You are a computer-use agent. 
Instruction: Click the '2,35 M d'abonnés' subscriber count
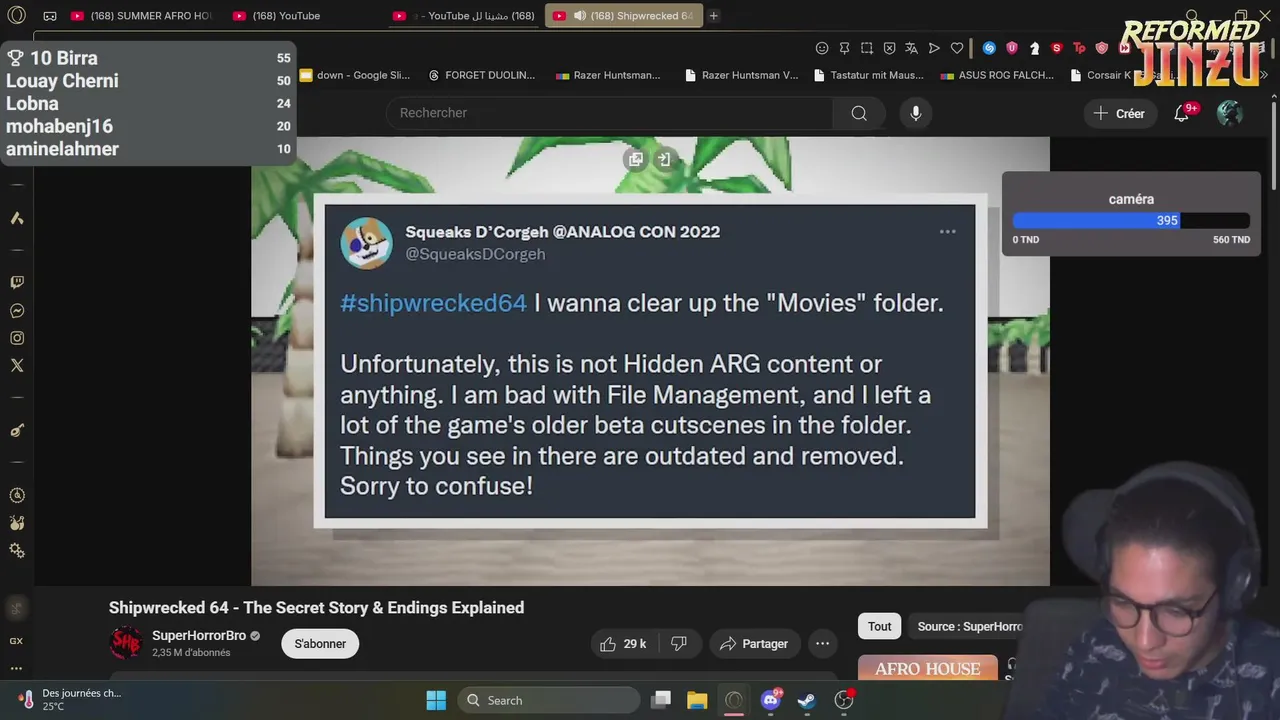[191, 653]
